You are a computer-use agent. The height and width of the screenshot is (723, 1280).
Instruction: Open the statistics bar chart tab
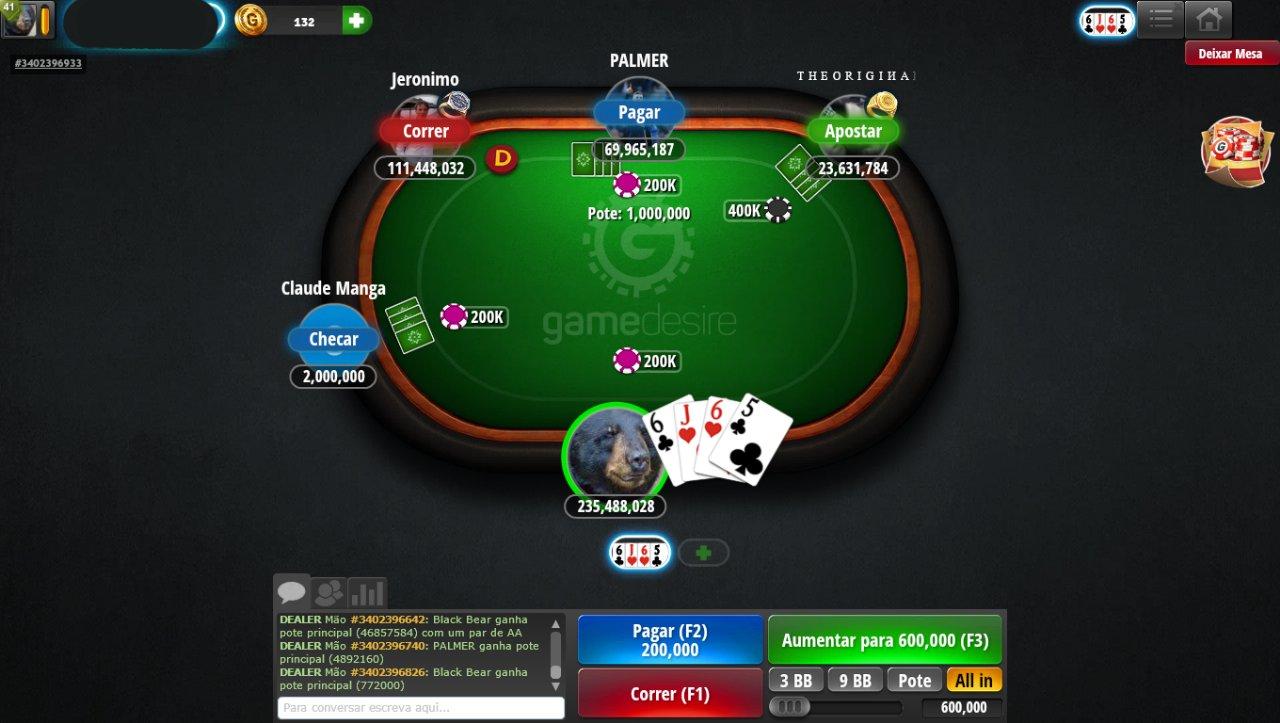[x=367, y=593]
